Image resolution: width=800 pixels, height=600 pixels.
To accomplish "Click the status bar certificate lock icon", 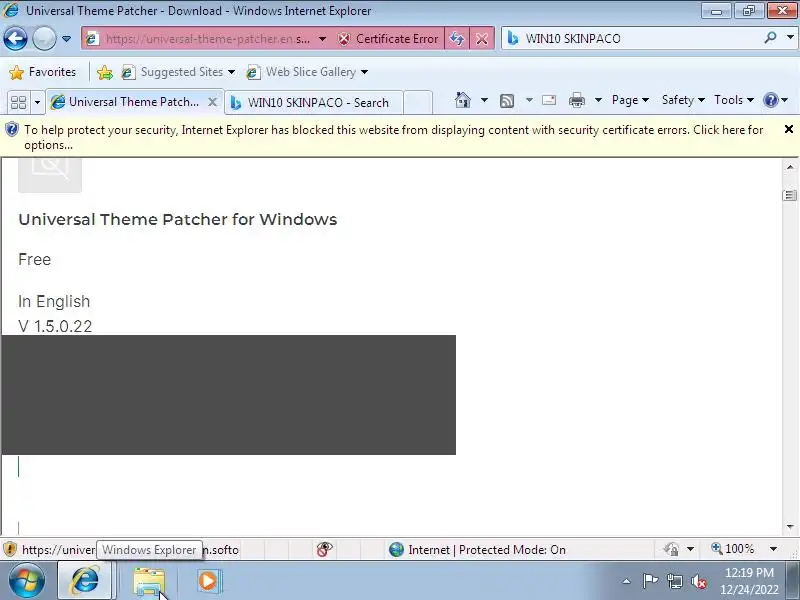I will pyautogui.click(x=671, y=549).
